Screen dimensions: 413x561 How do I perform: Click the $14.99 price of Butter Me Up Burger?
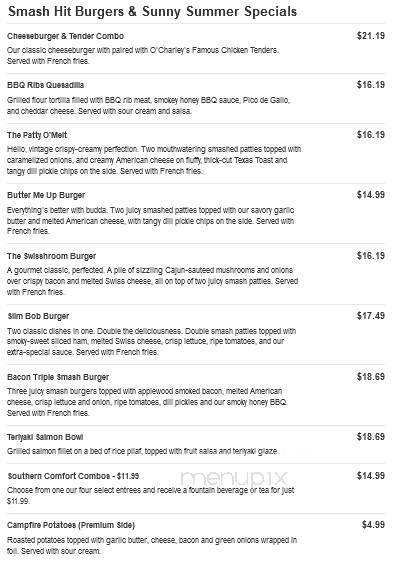pyautogui.click(x=370, y=195)
